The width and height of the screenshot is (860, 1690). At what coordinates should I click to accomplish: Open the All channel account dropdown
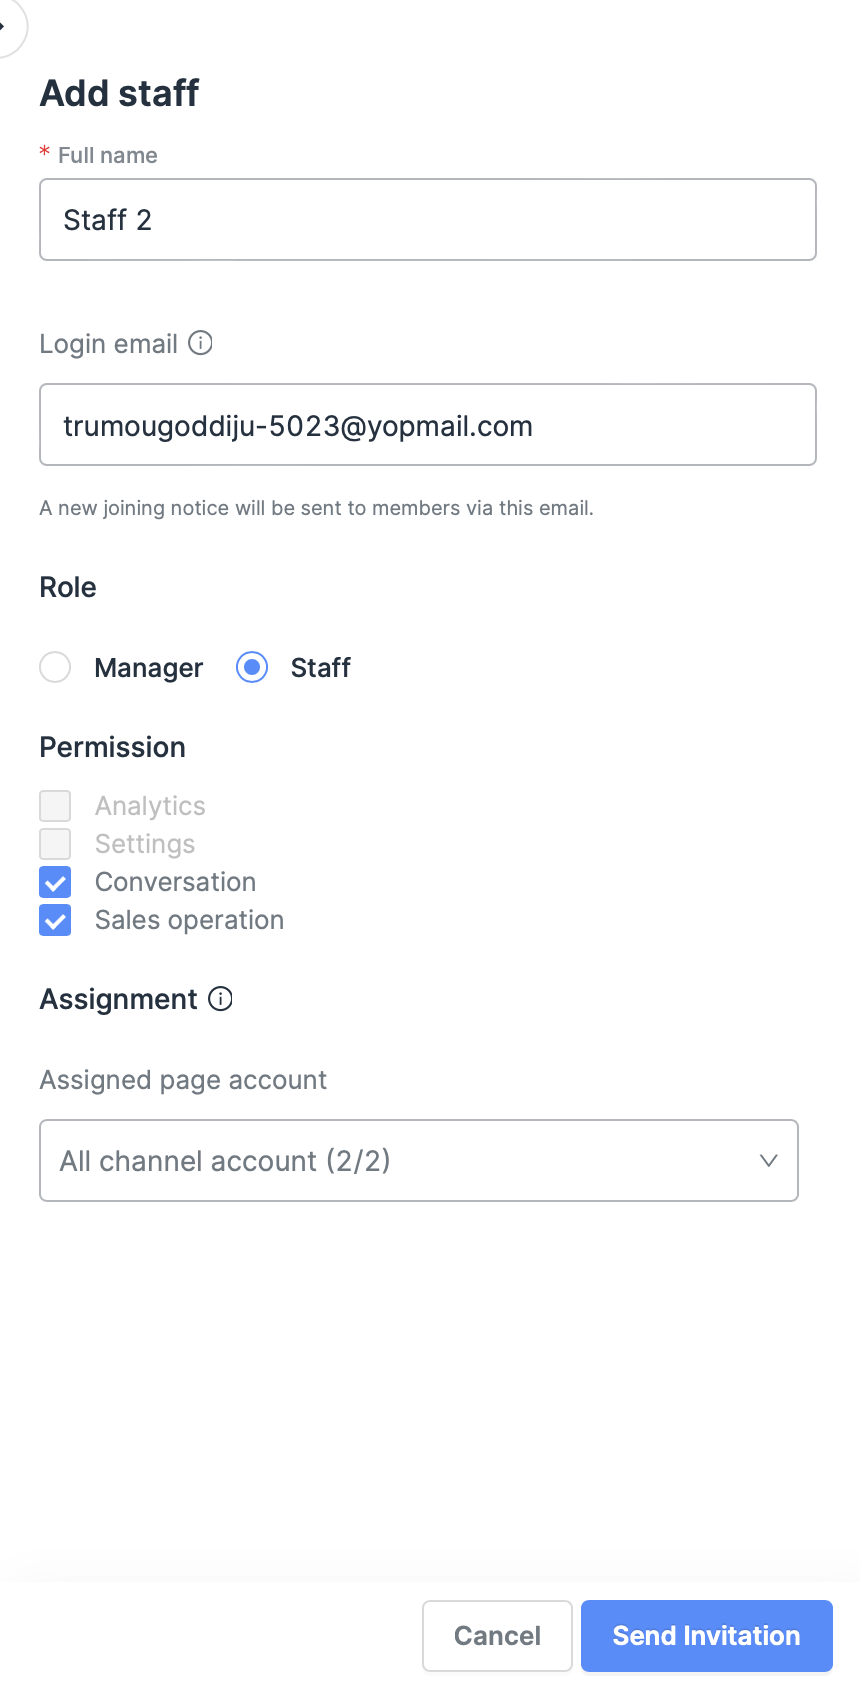400,1160
